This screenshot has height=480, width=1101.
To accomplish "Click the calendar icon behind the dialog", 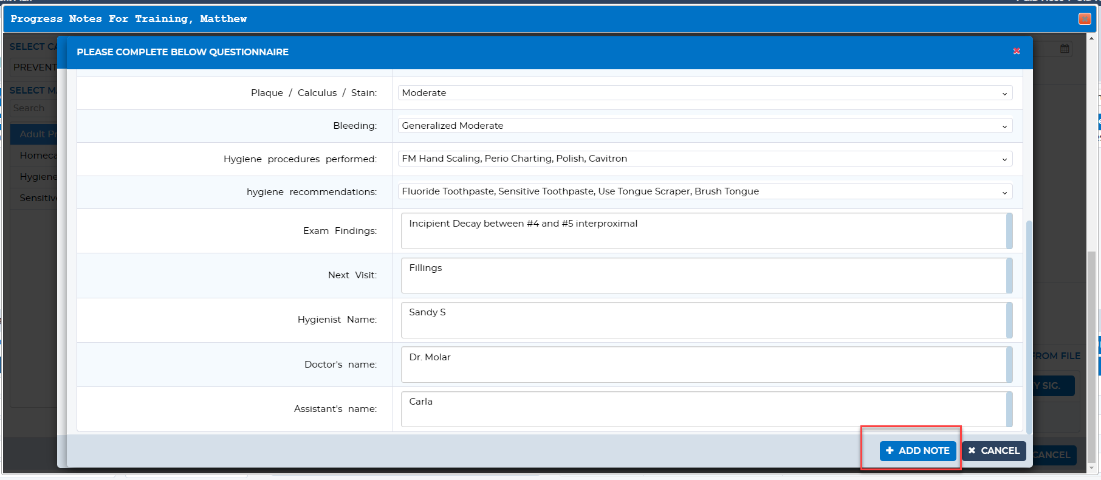I will tap(1064, 49).
